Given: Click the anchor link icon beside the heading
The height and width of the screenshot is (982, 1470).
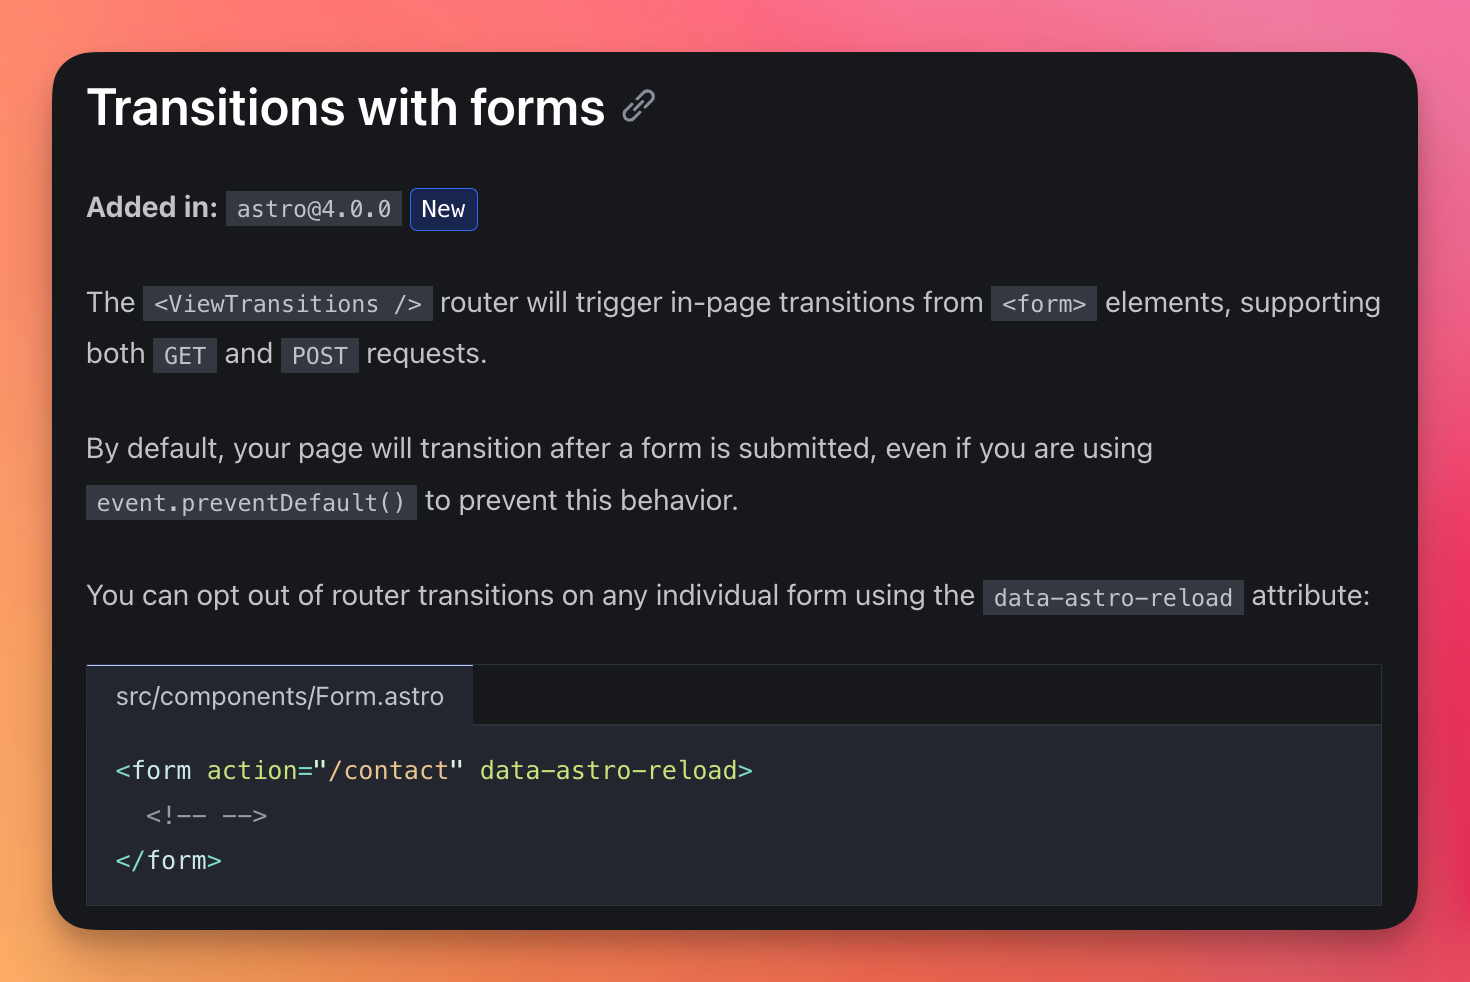Looking at the screenshot, I should (638, 106).
